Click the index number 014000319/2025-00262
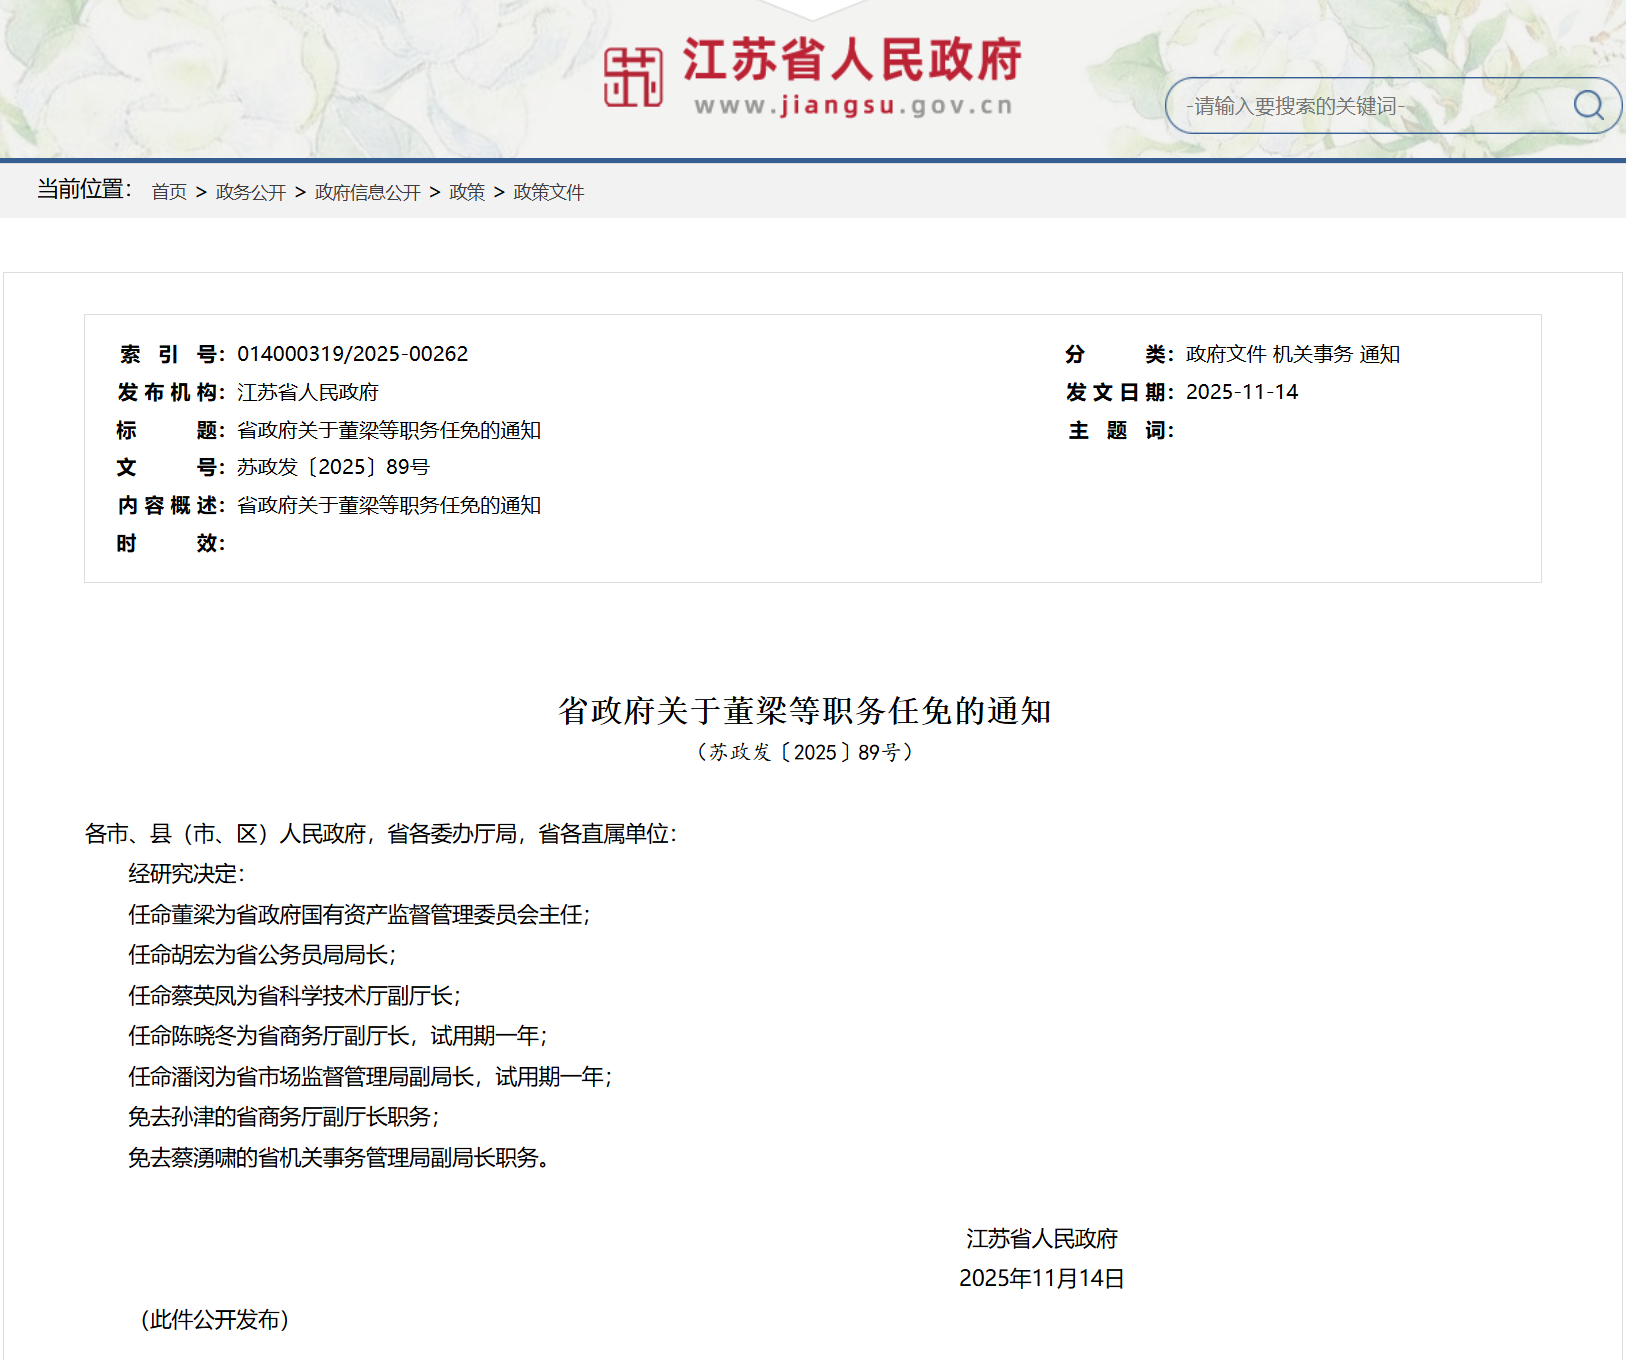The width and height of the screenshot is (1626, 1360). point(352,354)
